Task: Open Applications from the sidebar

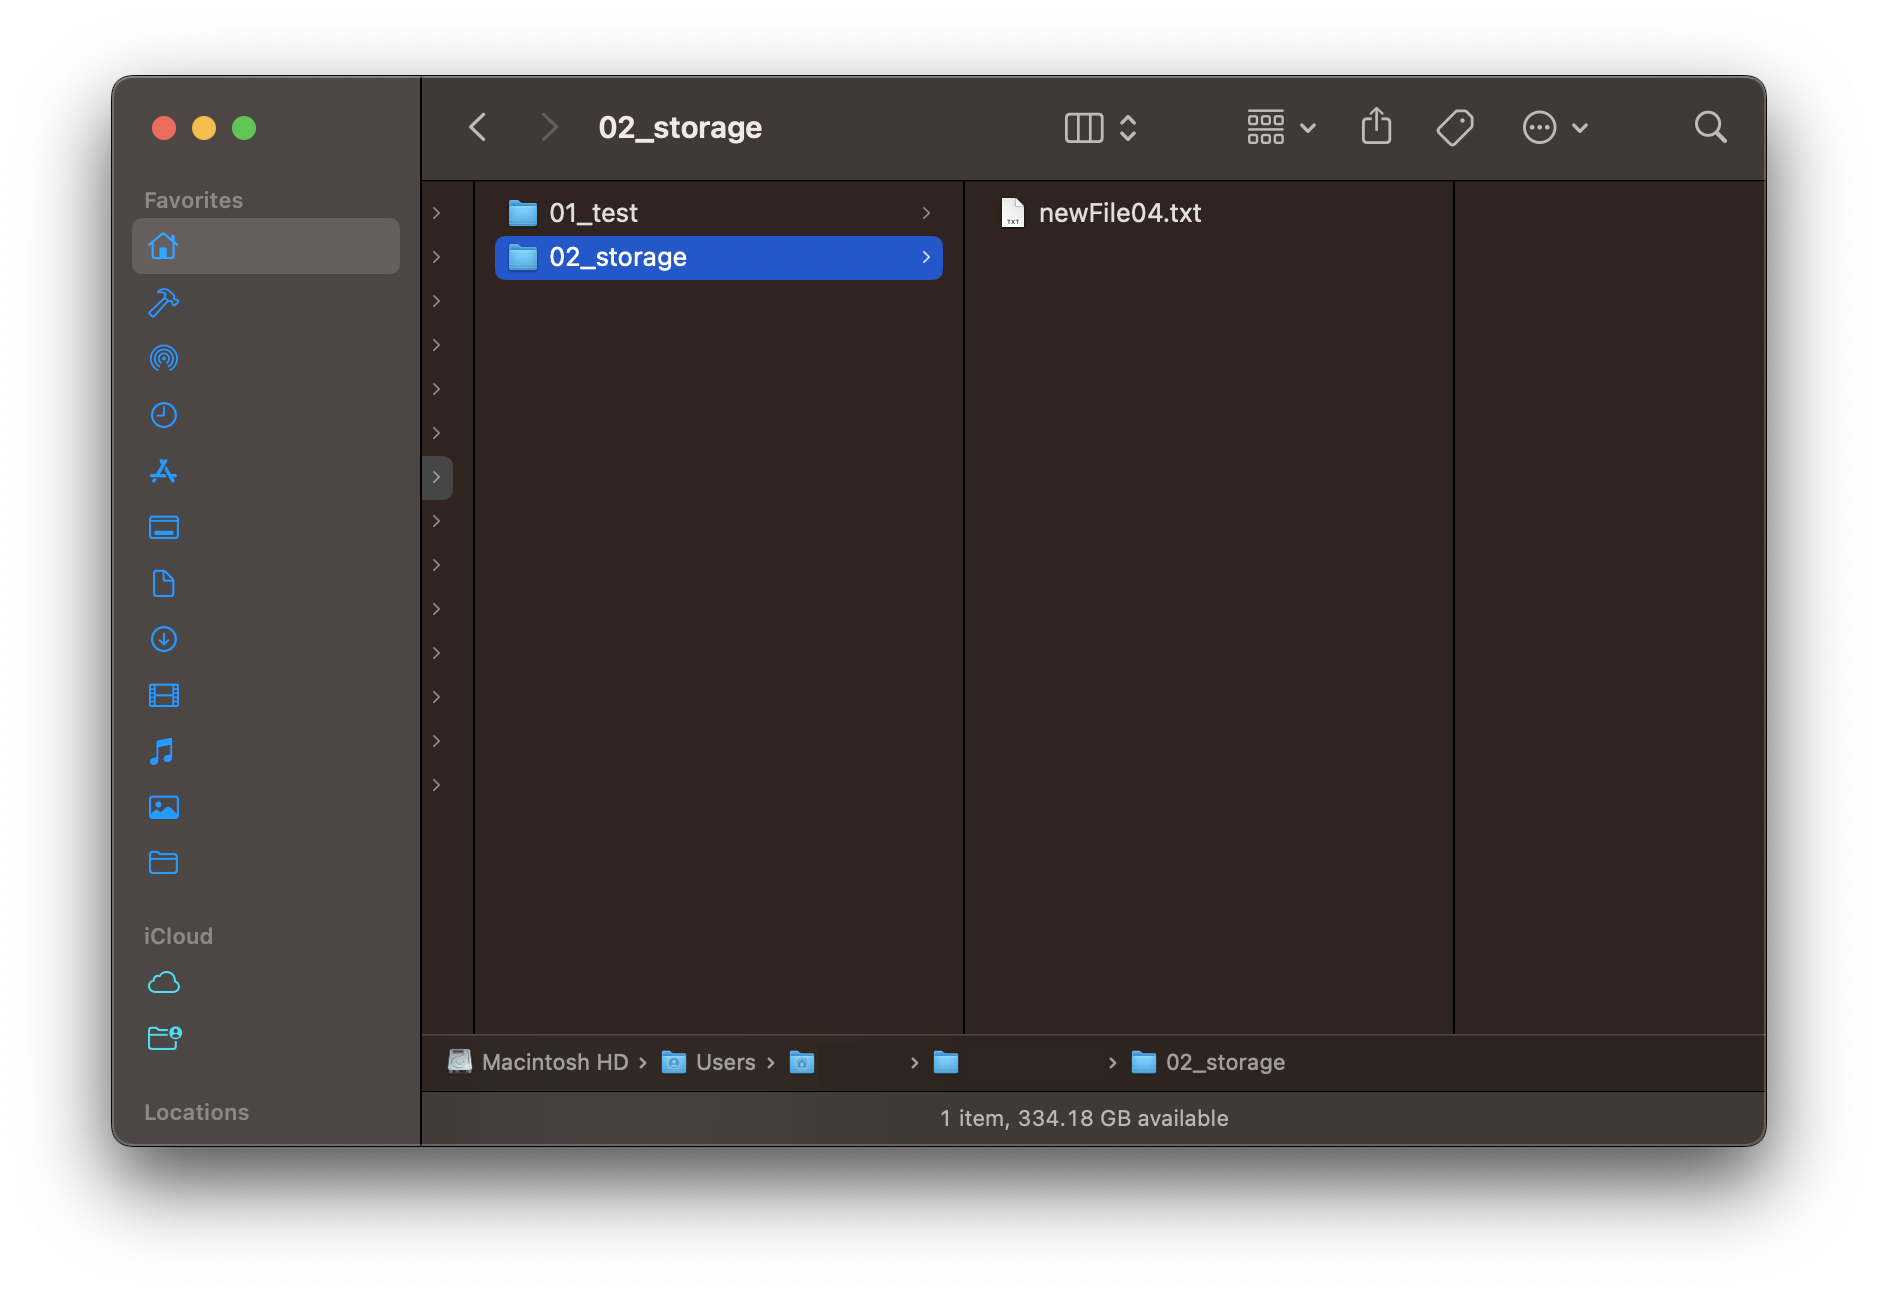Action: (x=163, y=471)
